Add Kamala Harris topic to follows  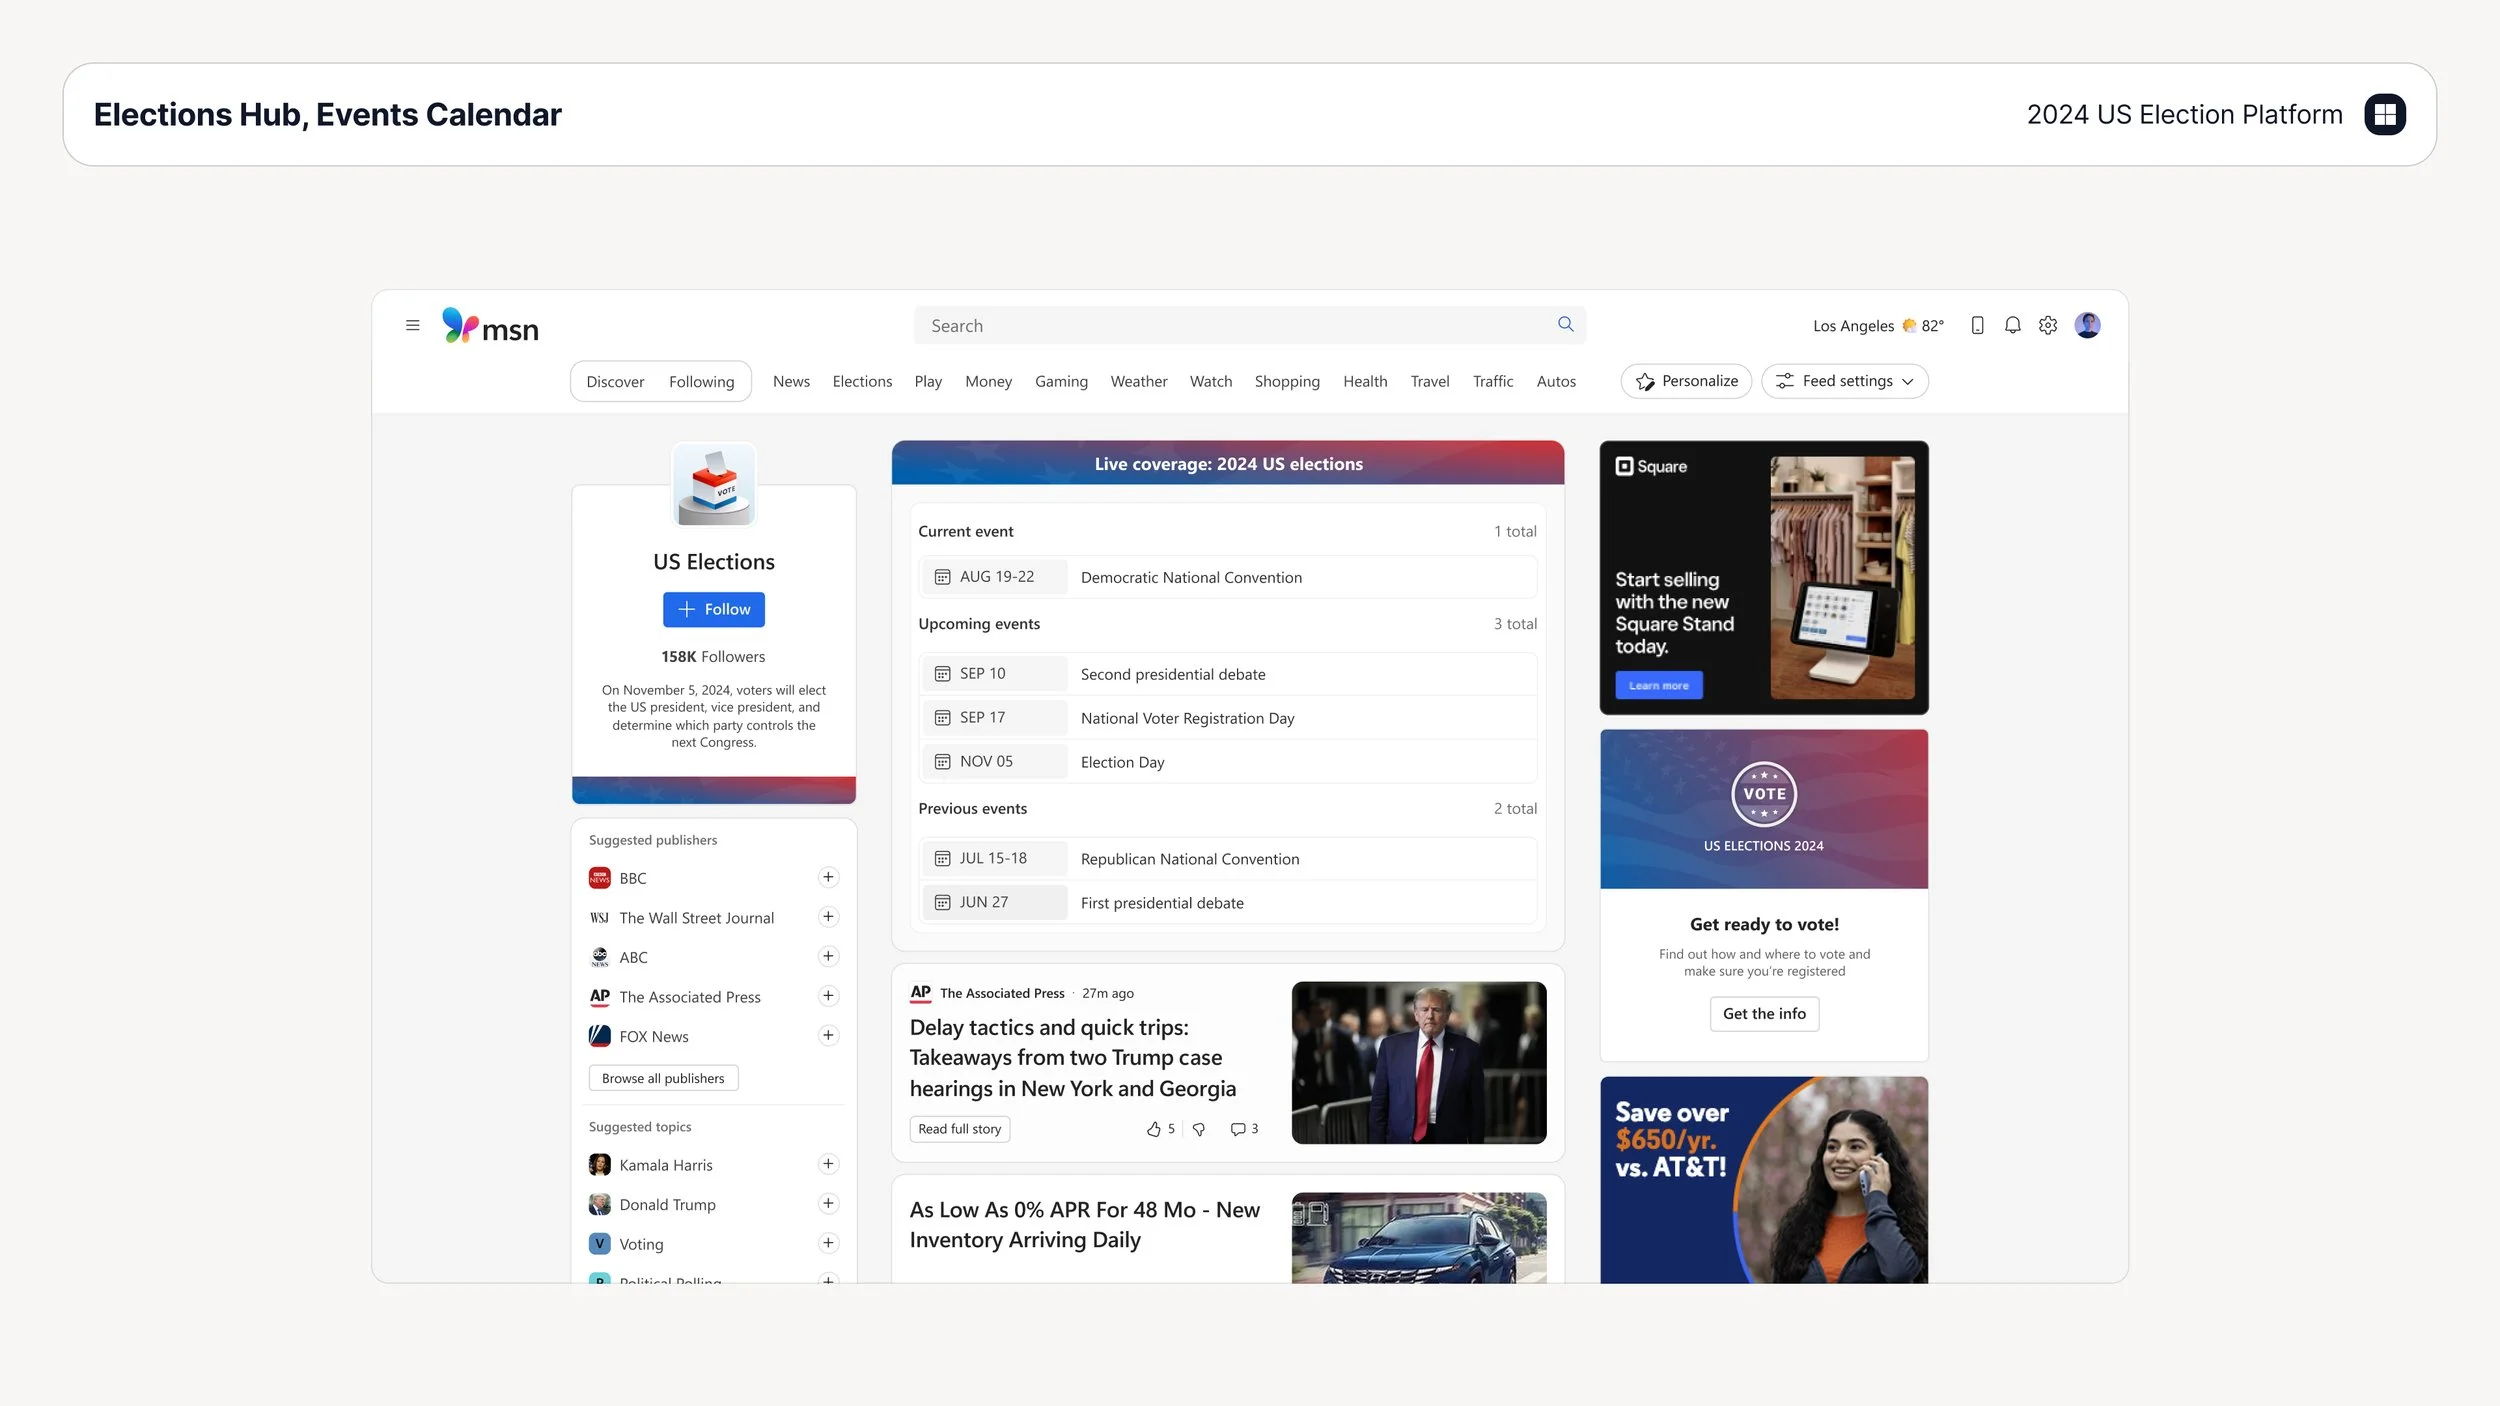[828, 1164]
